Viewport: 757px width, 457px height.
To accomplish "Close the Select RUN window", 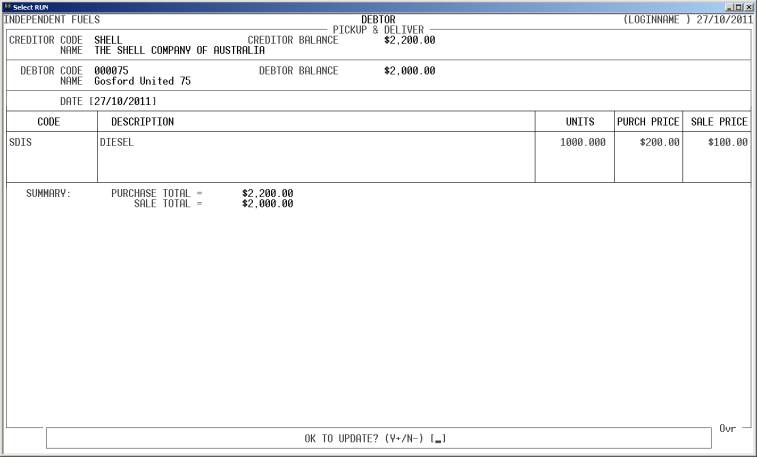I will (749, 6).
